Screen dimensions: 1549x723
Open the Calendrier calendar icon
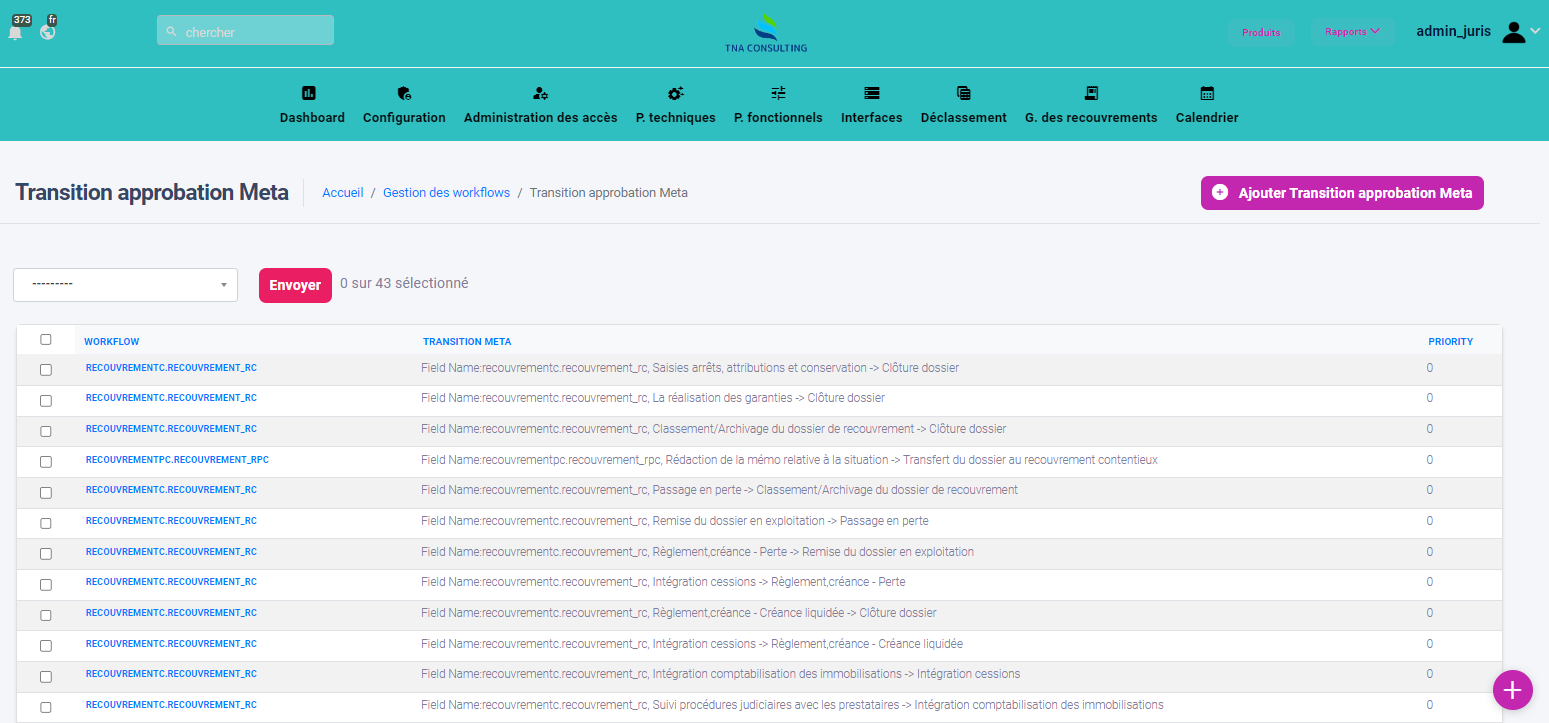tap(1207, 93)
